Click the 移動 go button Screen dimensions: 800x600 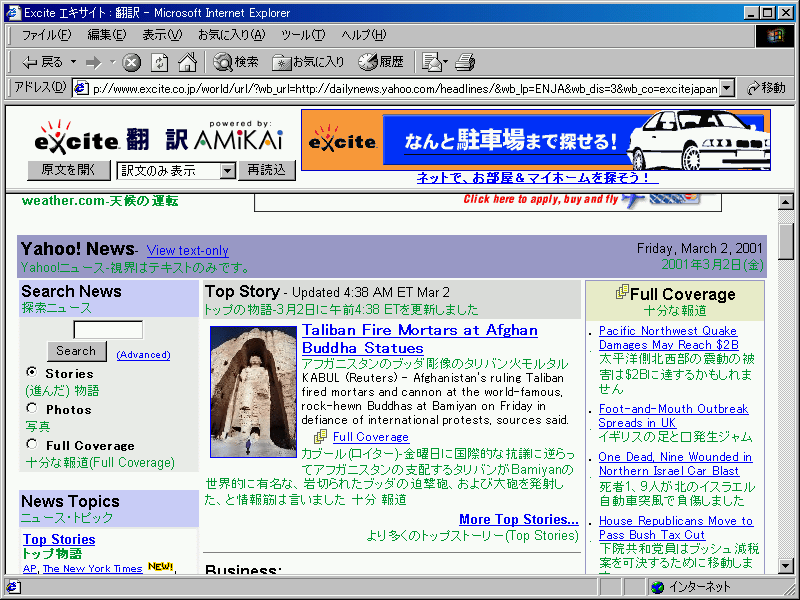click(x=766, y=88)
